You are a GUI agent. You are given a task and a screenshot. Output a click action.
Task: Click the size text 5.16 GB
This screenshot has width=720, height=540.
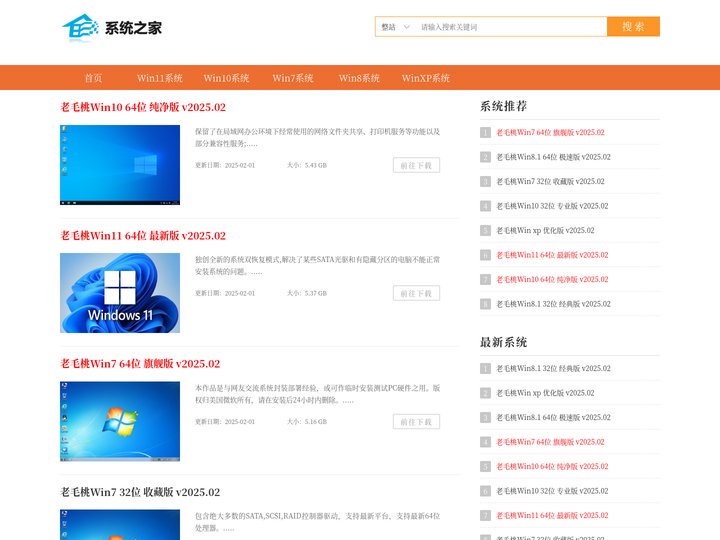316,422
